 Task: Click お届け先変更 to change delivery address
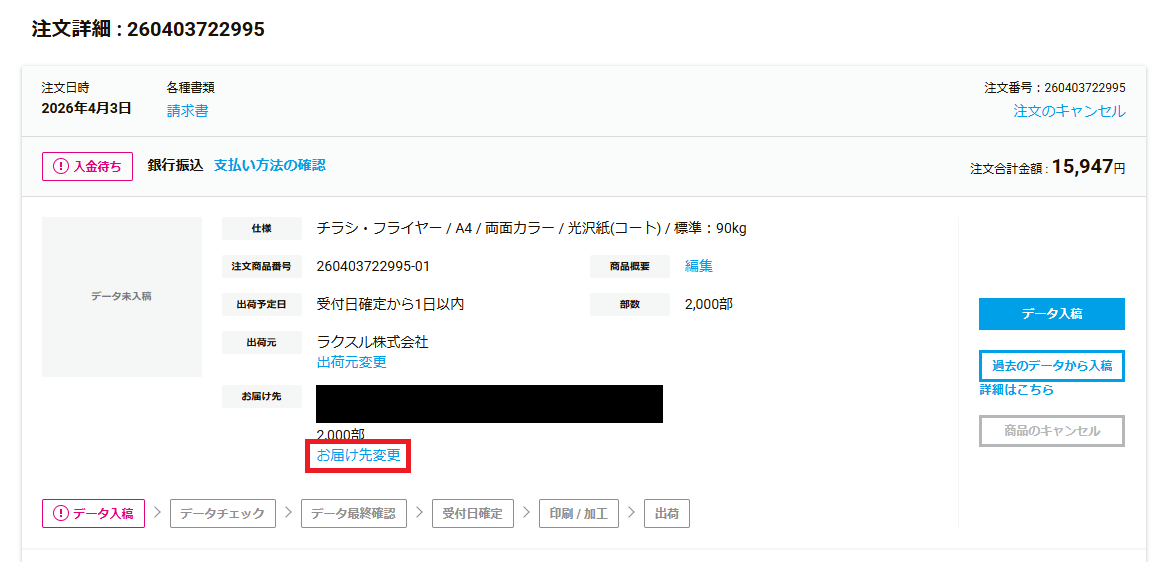[358, 456]
